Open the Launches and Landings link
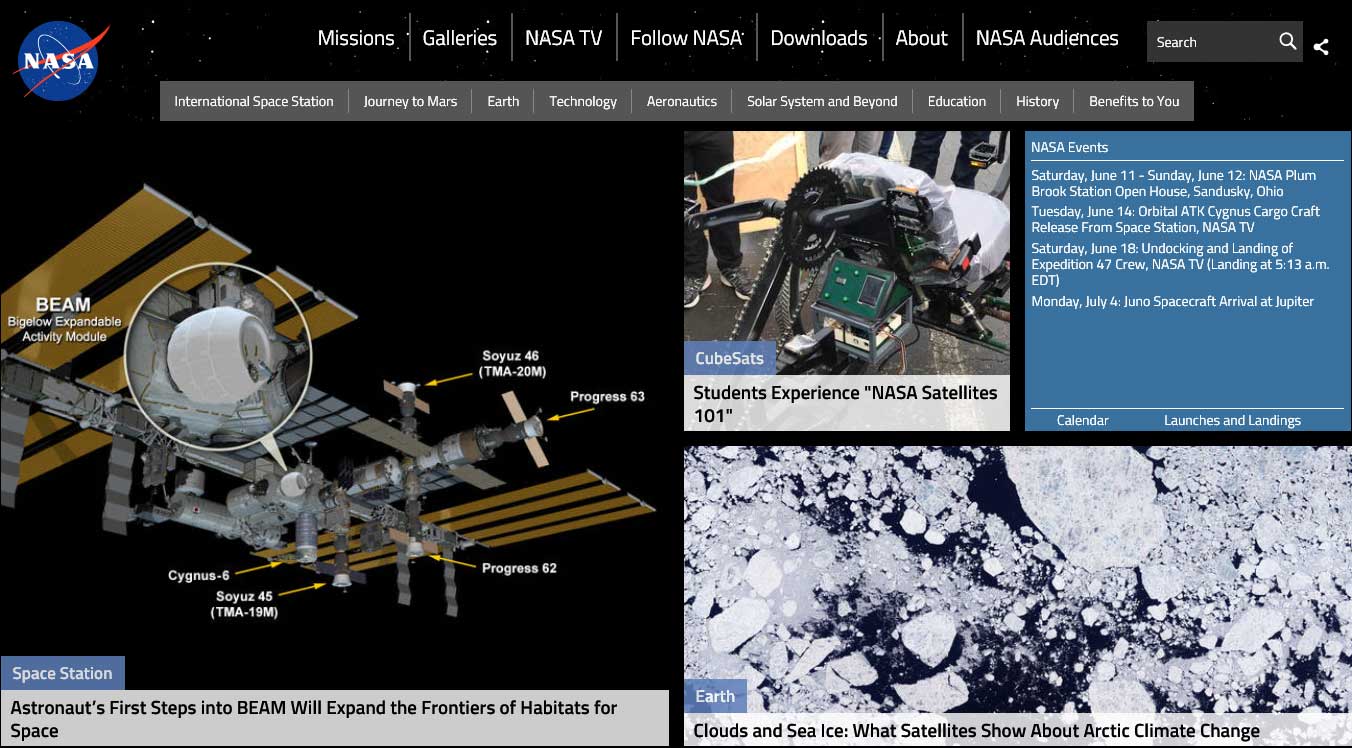The width and height of the screenshot is (1352, 748). pos(1232,420)
